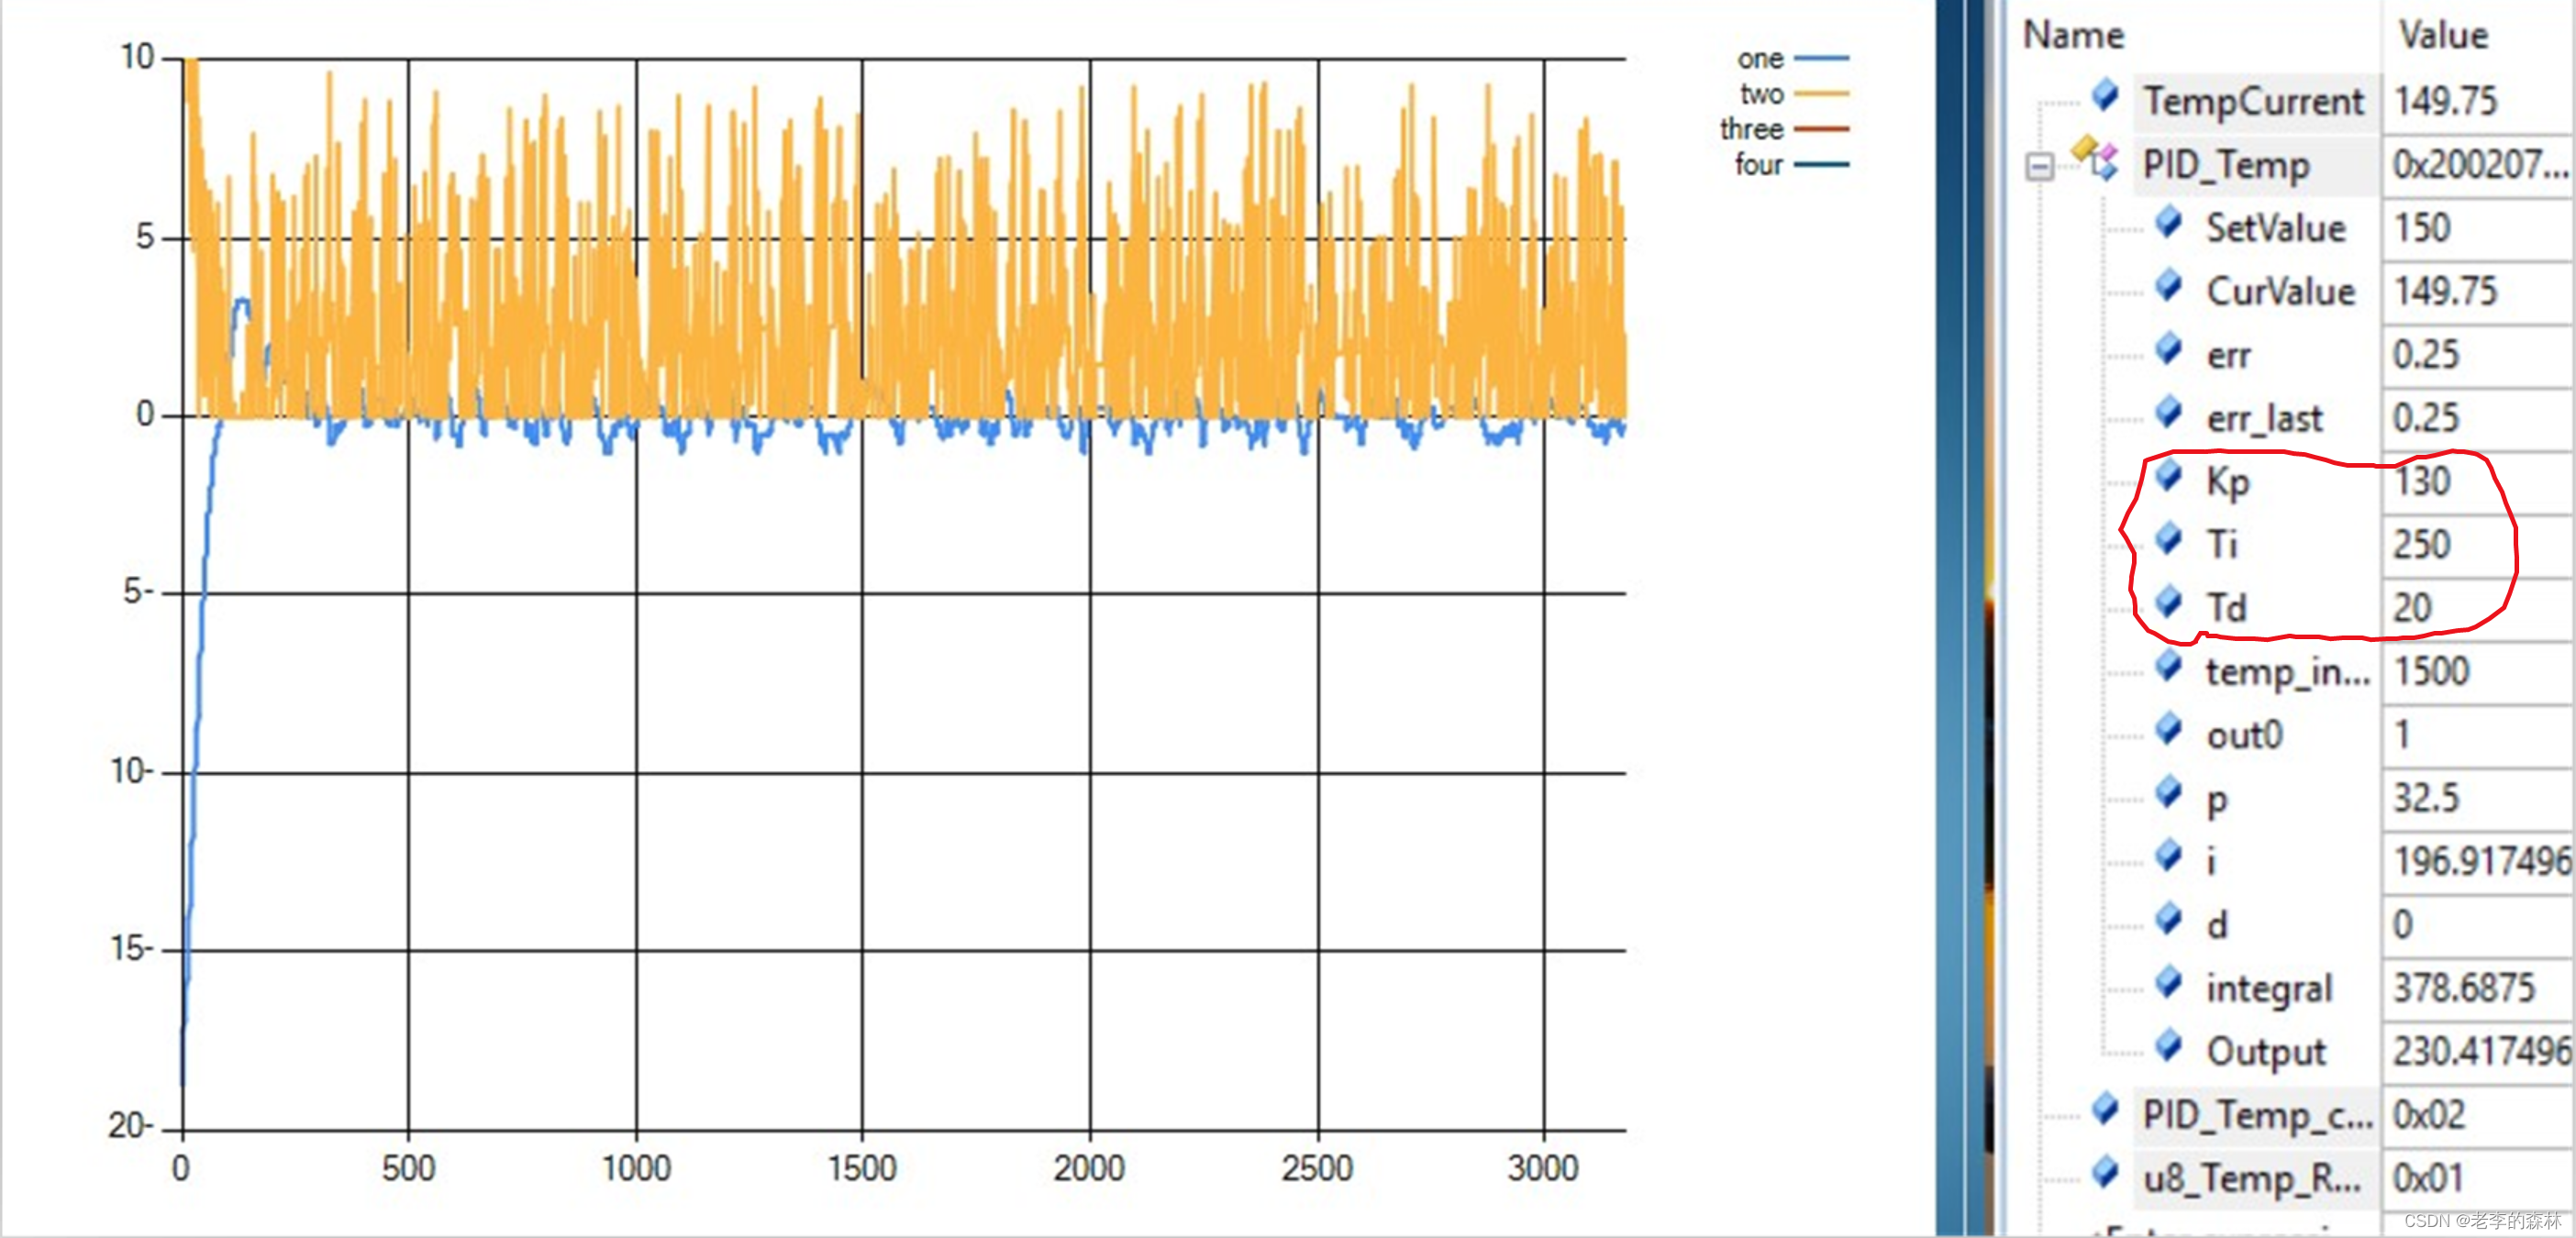Select the CurValue member name
The image size is (2576, 1238).
pyautogui.click(x=2281, y=291)
